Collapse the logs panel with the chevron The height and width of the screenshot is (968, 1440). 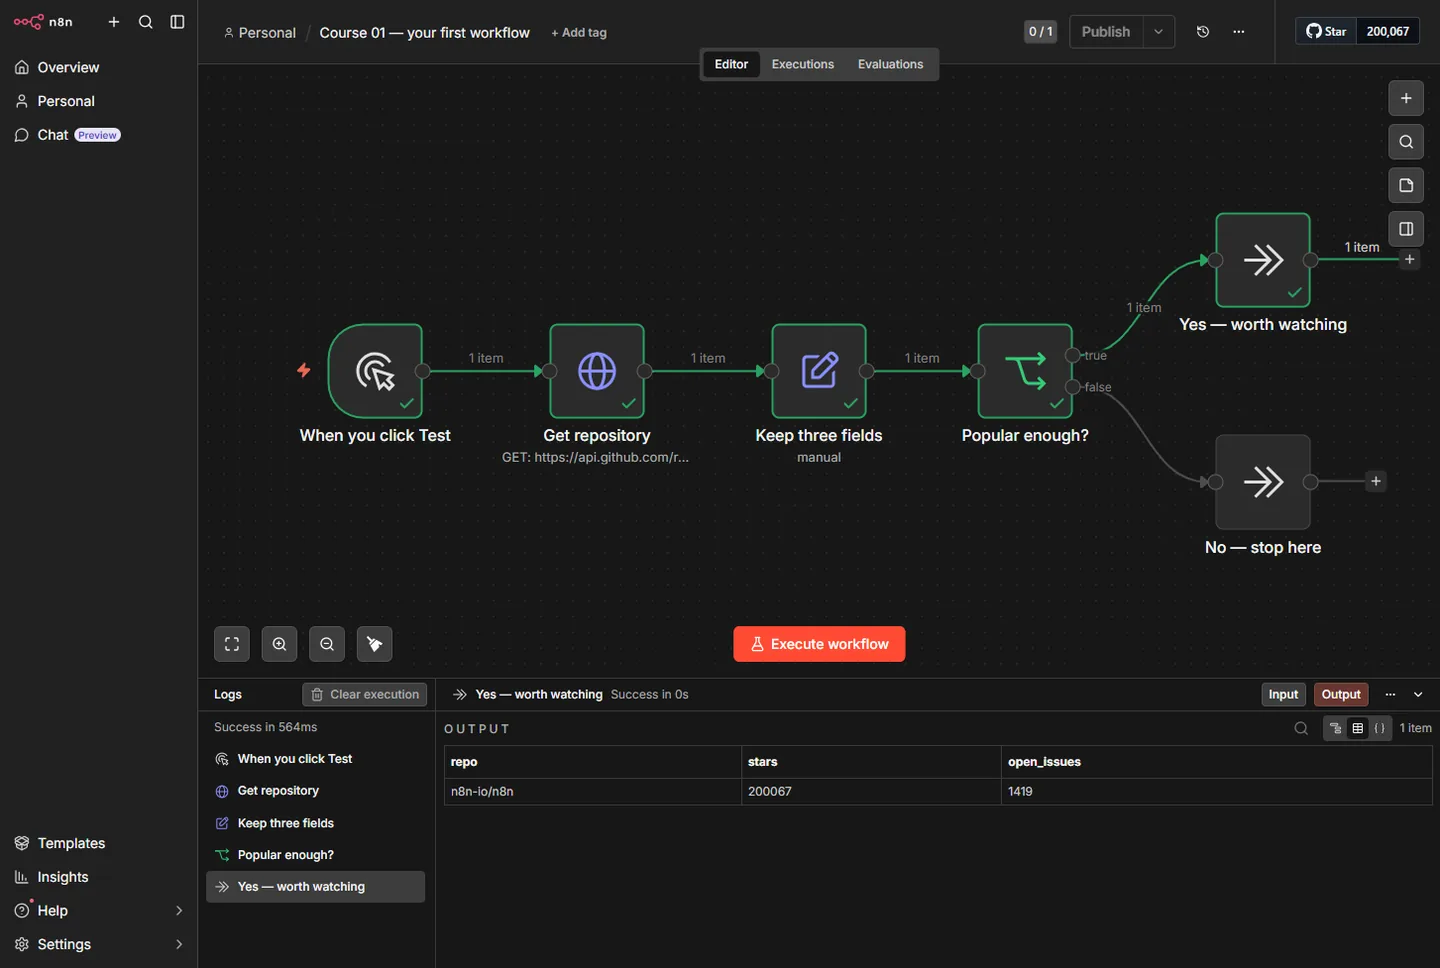pos(1418,694)
